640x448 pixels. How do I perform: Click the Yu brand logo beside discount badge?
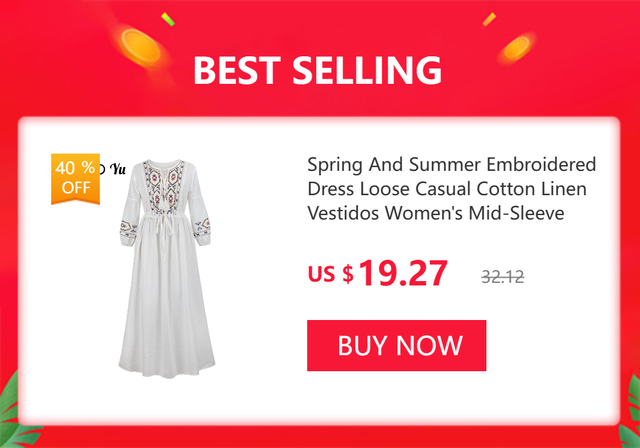[114, 169]
